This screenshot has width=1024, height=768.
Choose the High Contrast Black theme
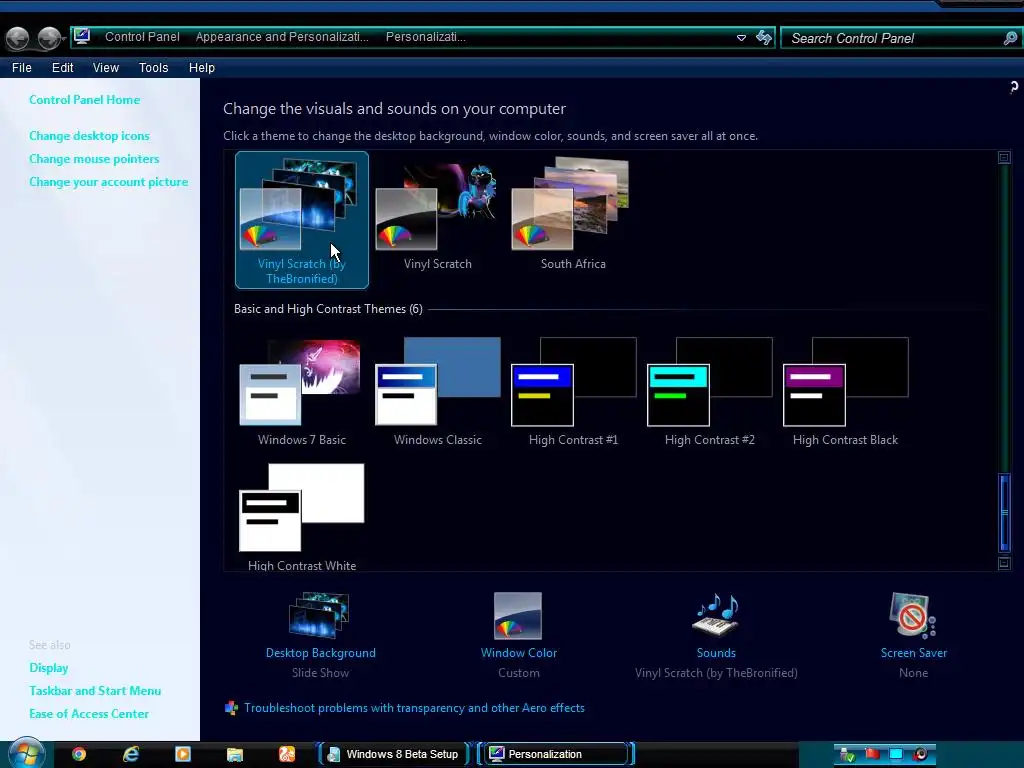point(846,392)
